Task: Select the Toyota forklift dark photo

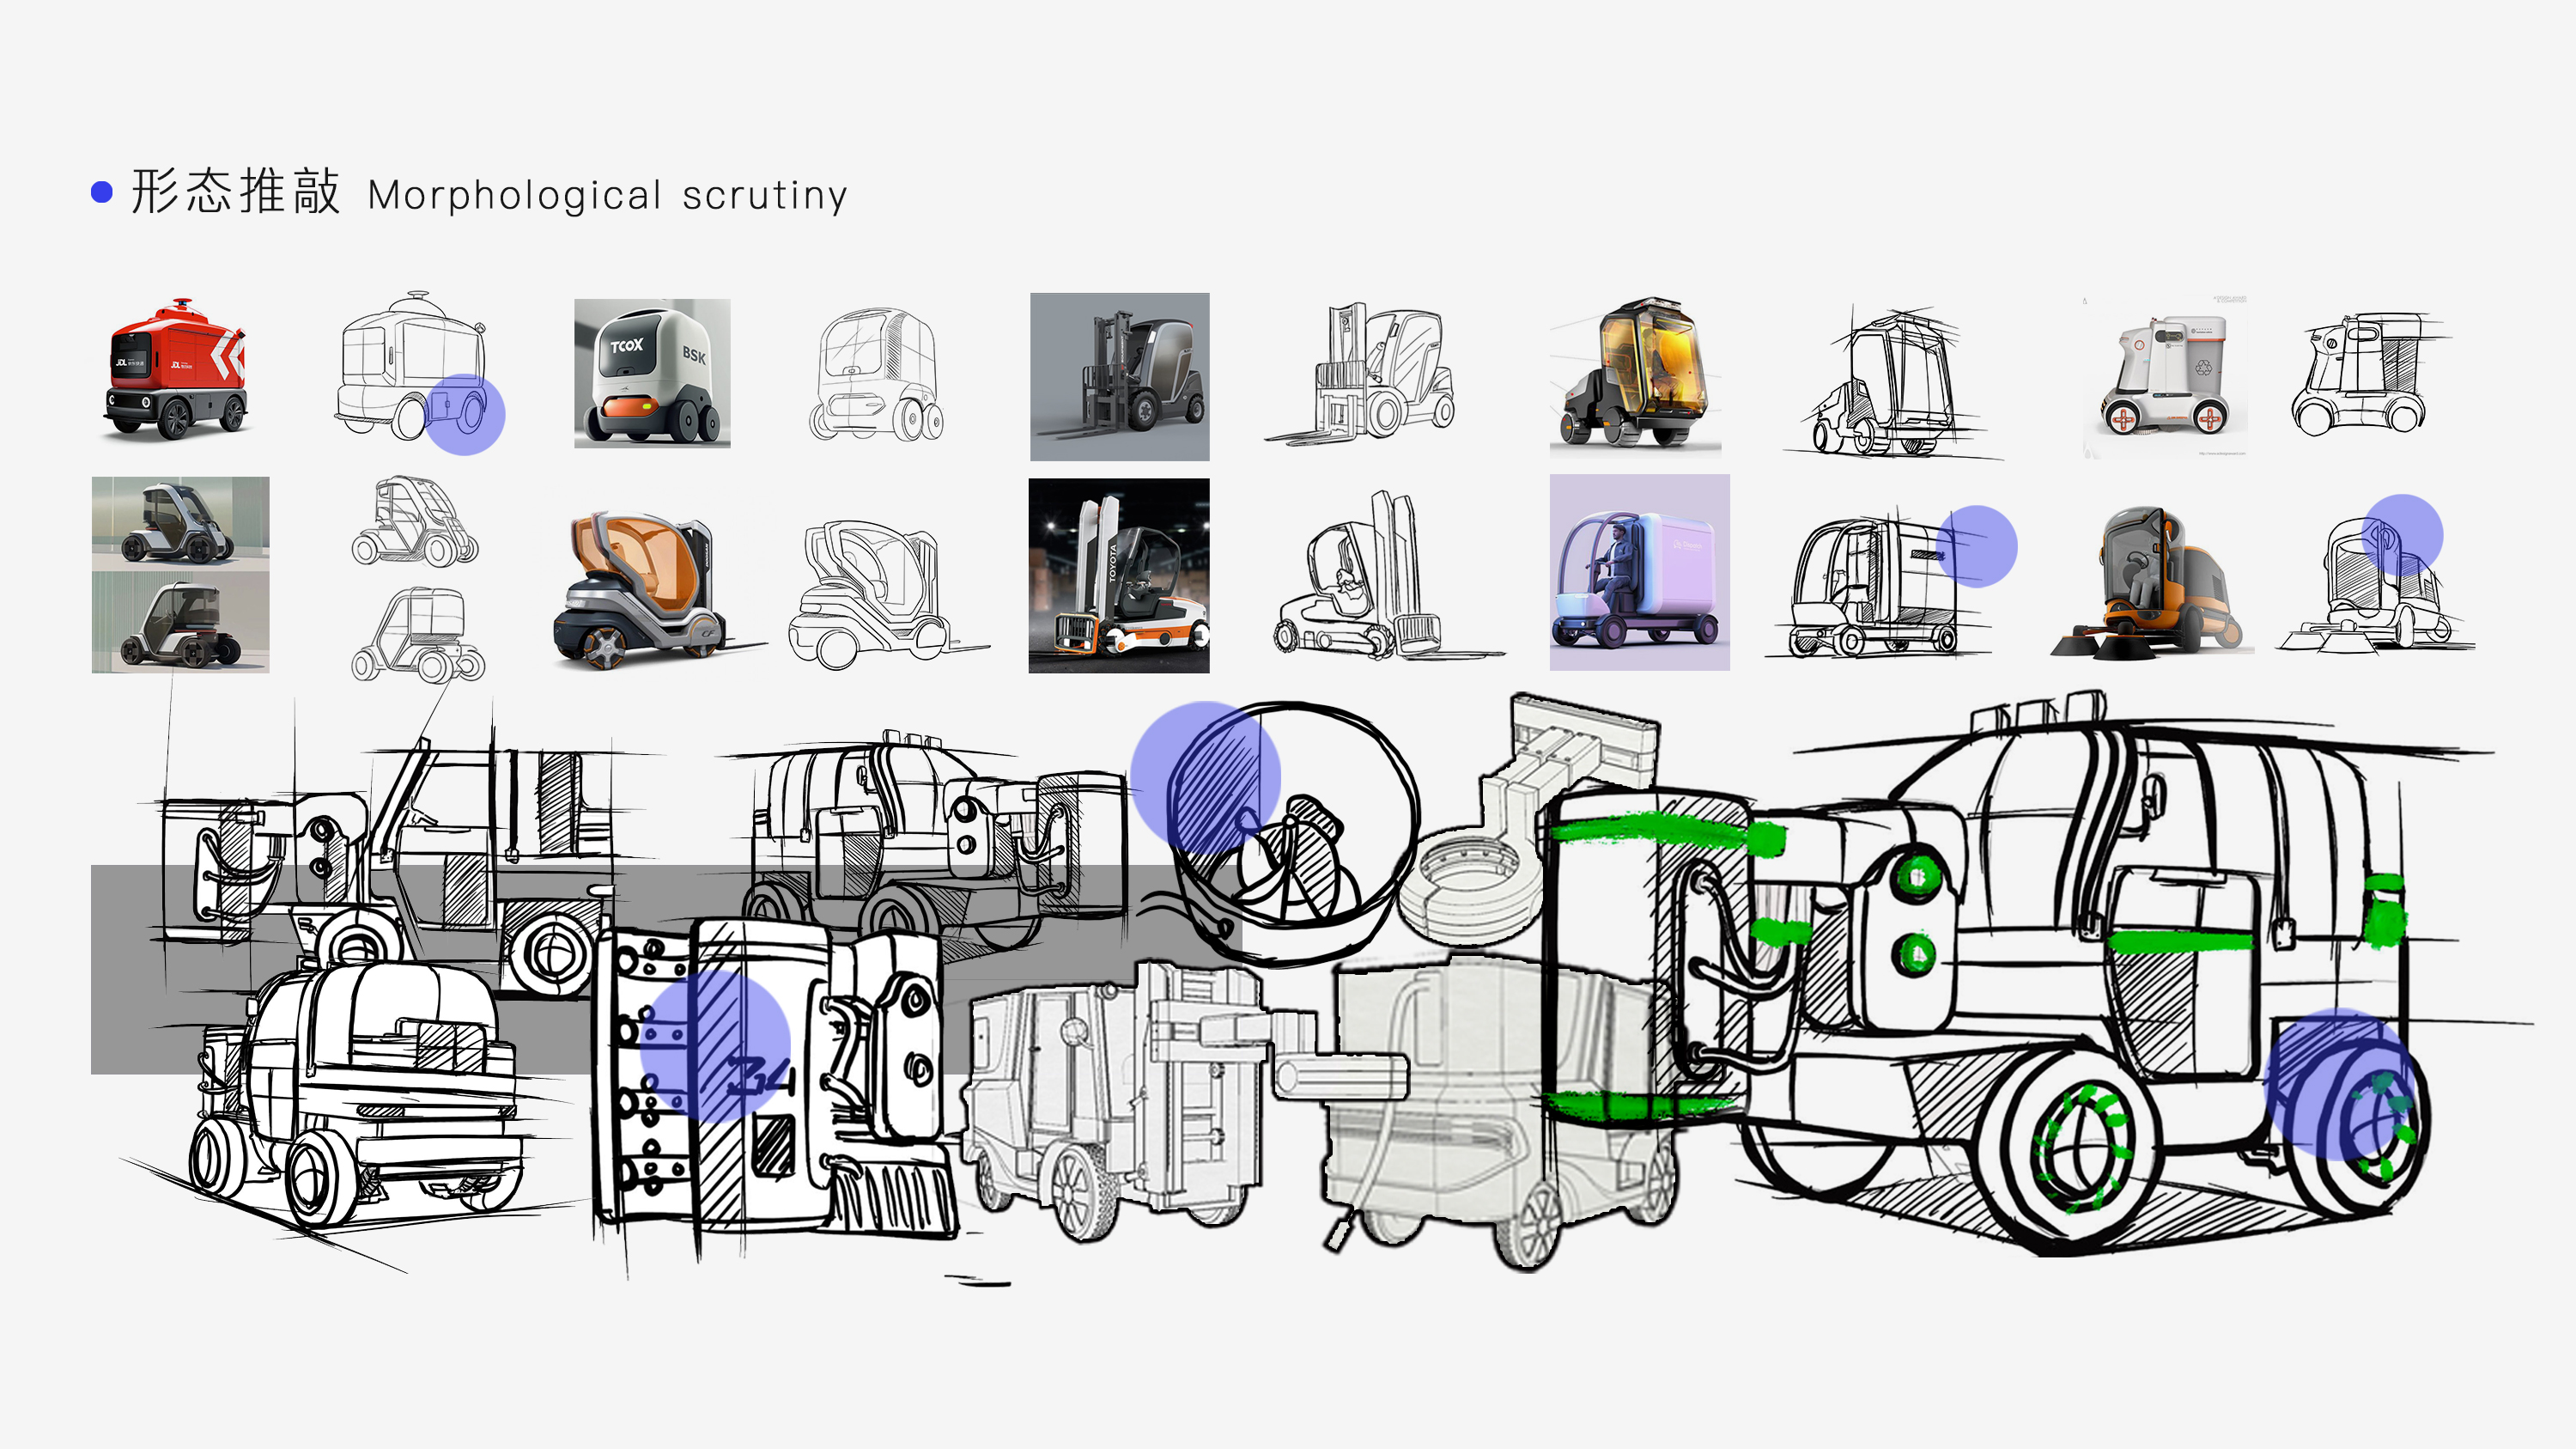Action: [x=1119, y=575]
